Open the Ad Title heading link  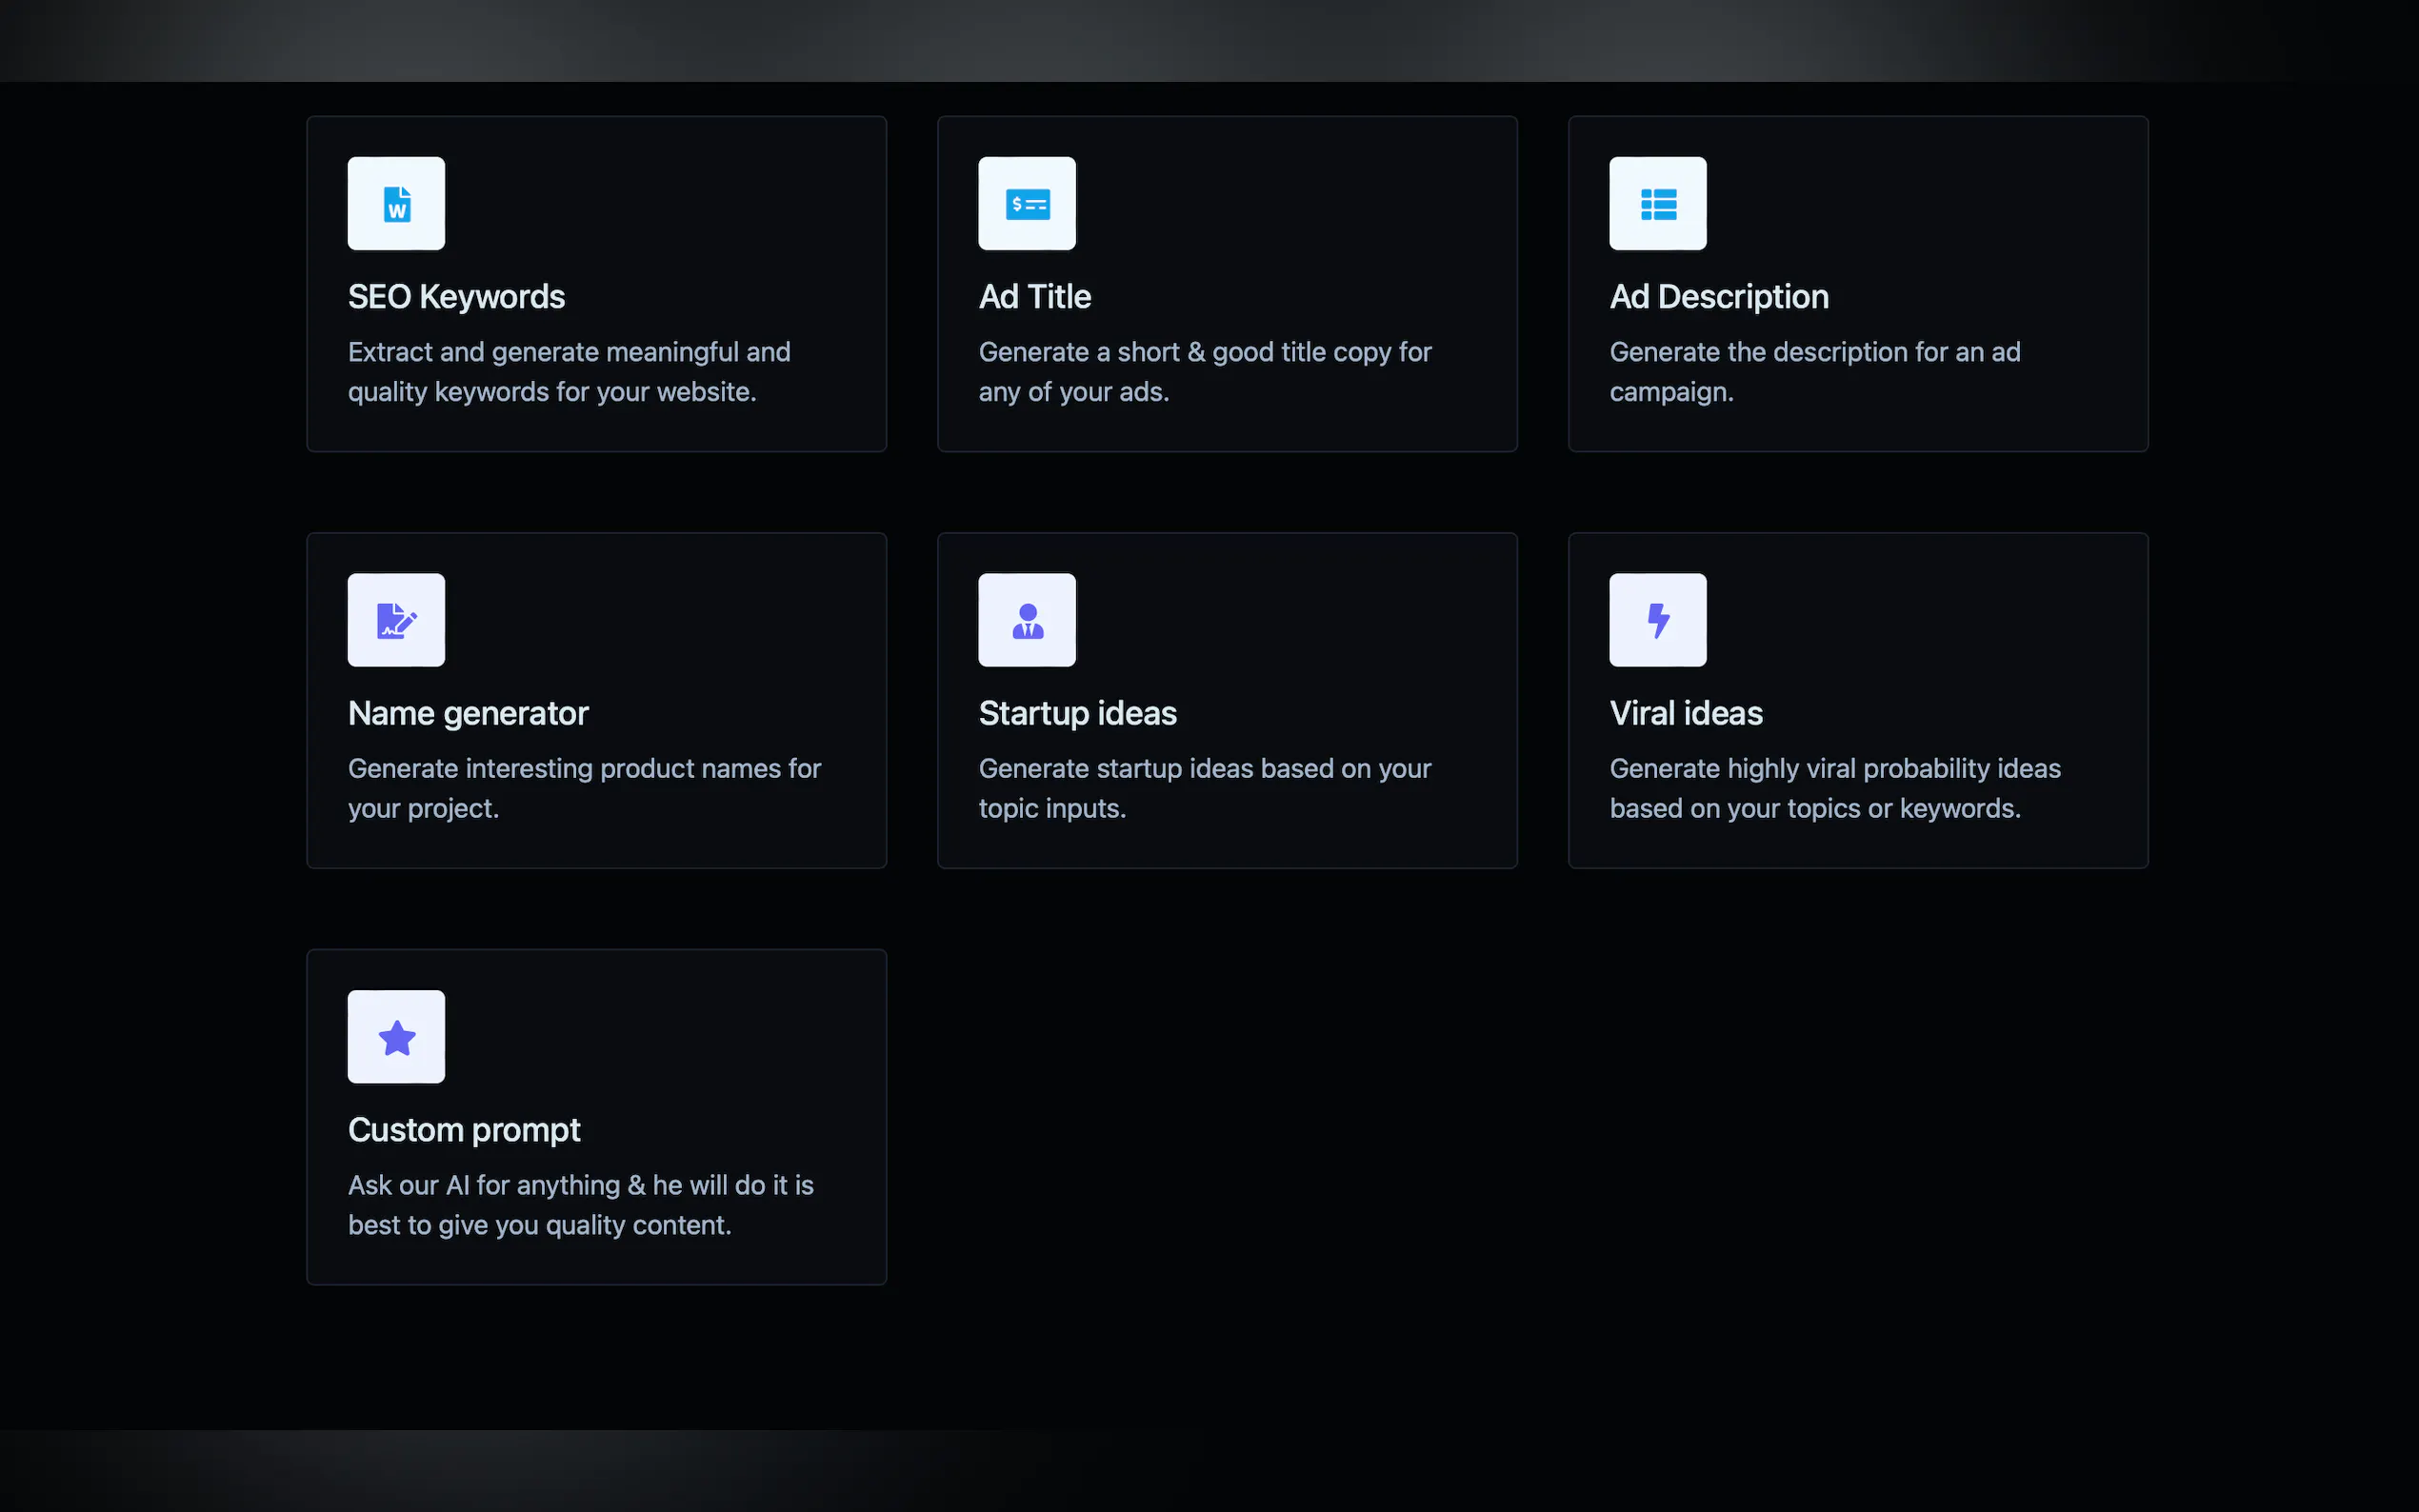click(1034, 297)
